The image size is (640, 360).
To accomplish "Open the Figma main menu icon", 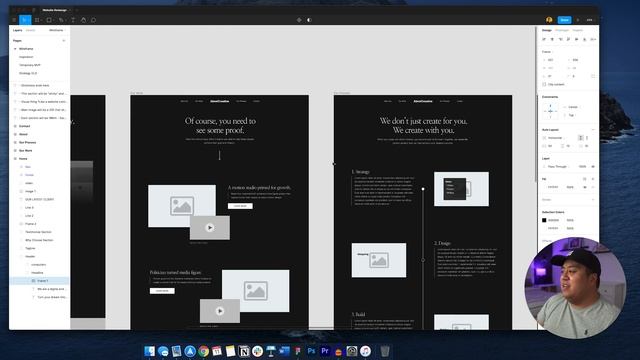I will pos(14,20).
